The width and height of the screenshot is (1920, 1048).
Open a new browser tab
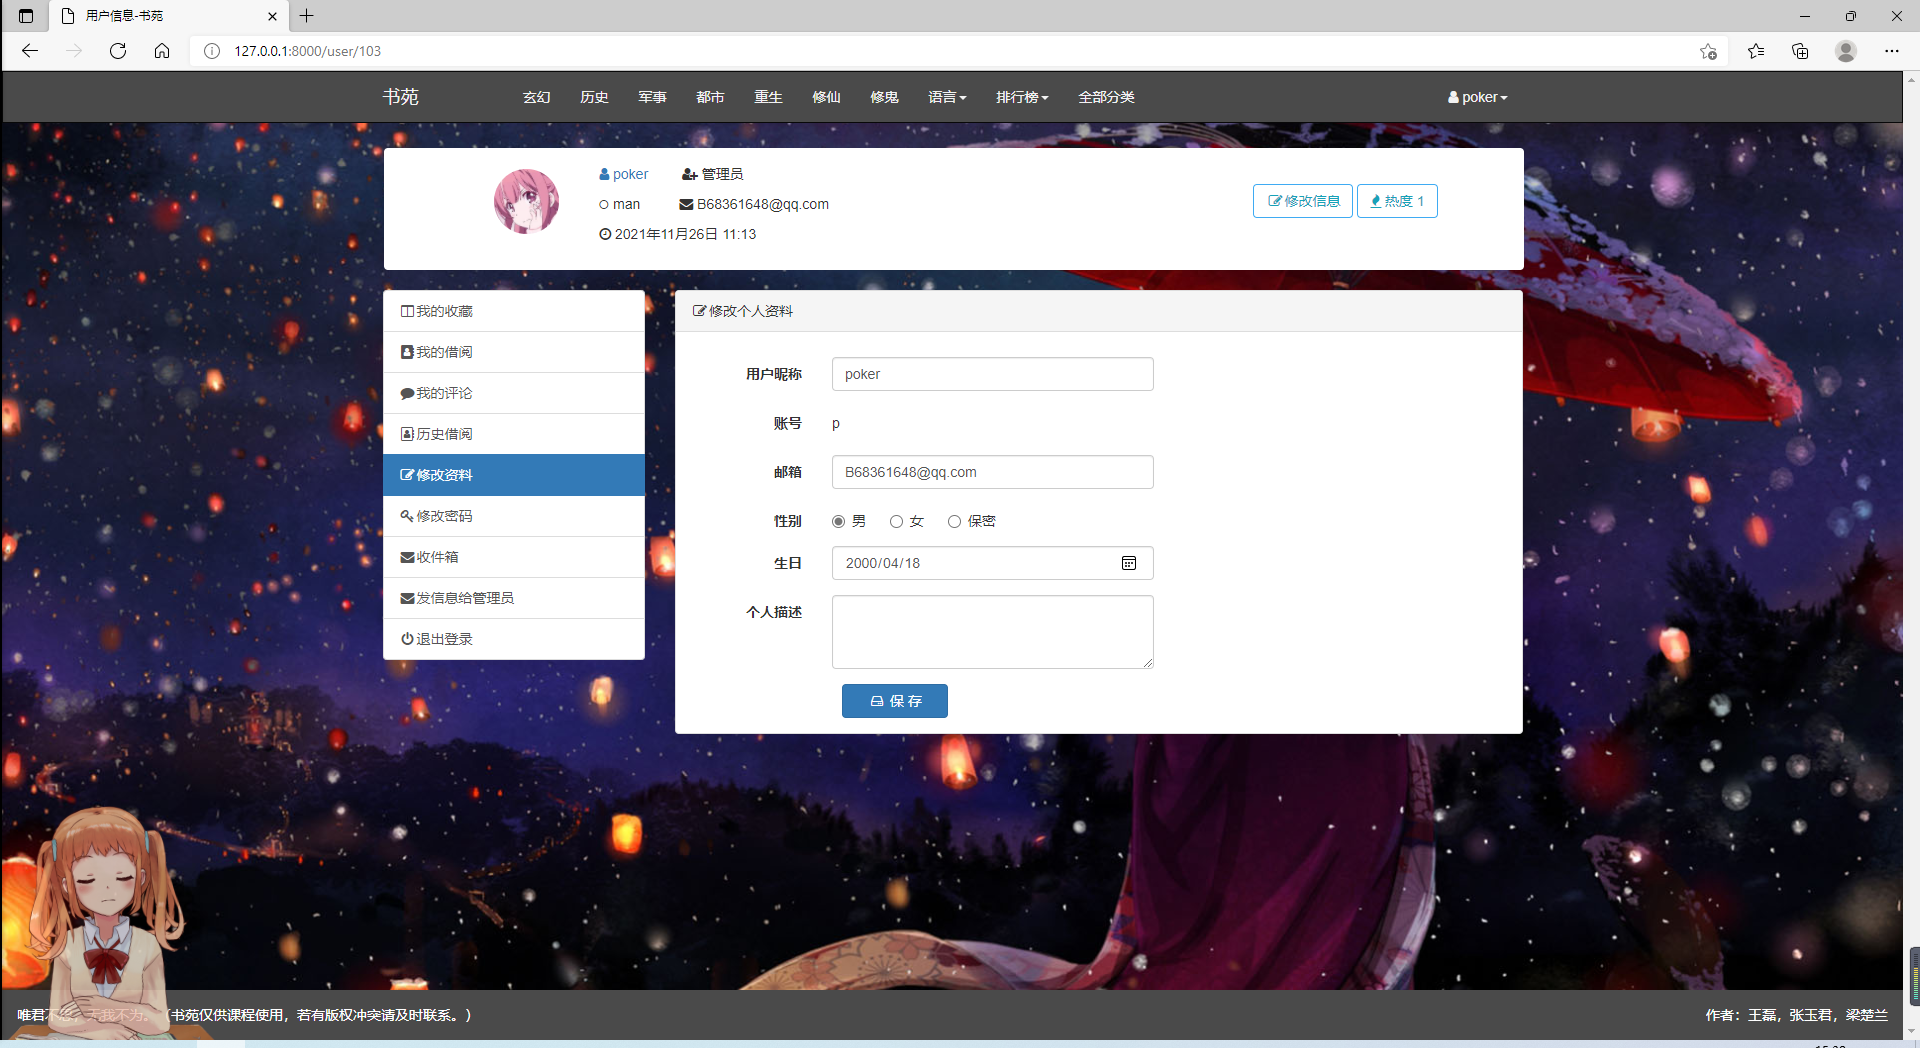307,16
